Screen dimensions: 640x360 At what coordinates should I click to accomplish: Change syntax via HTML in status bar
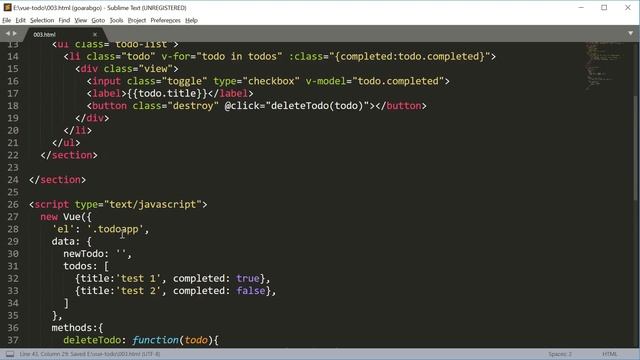[609, 354]
